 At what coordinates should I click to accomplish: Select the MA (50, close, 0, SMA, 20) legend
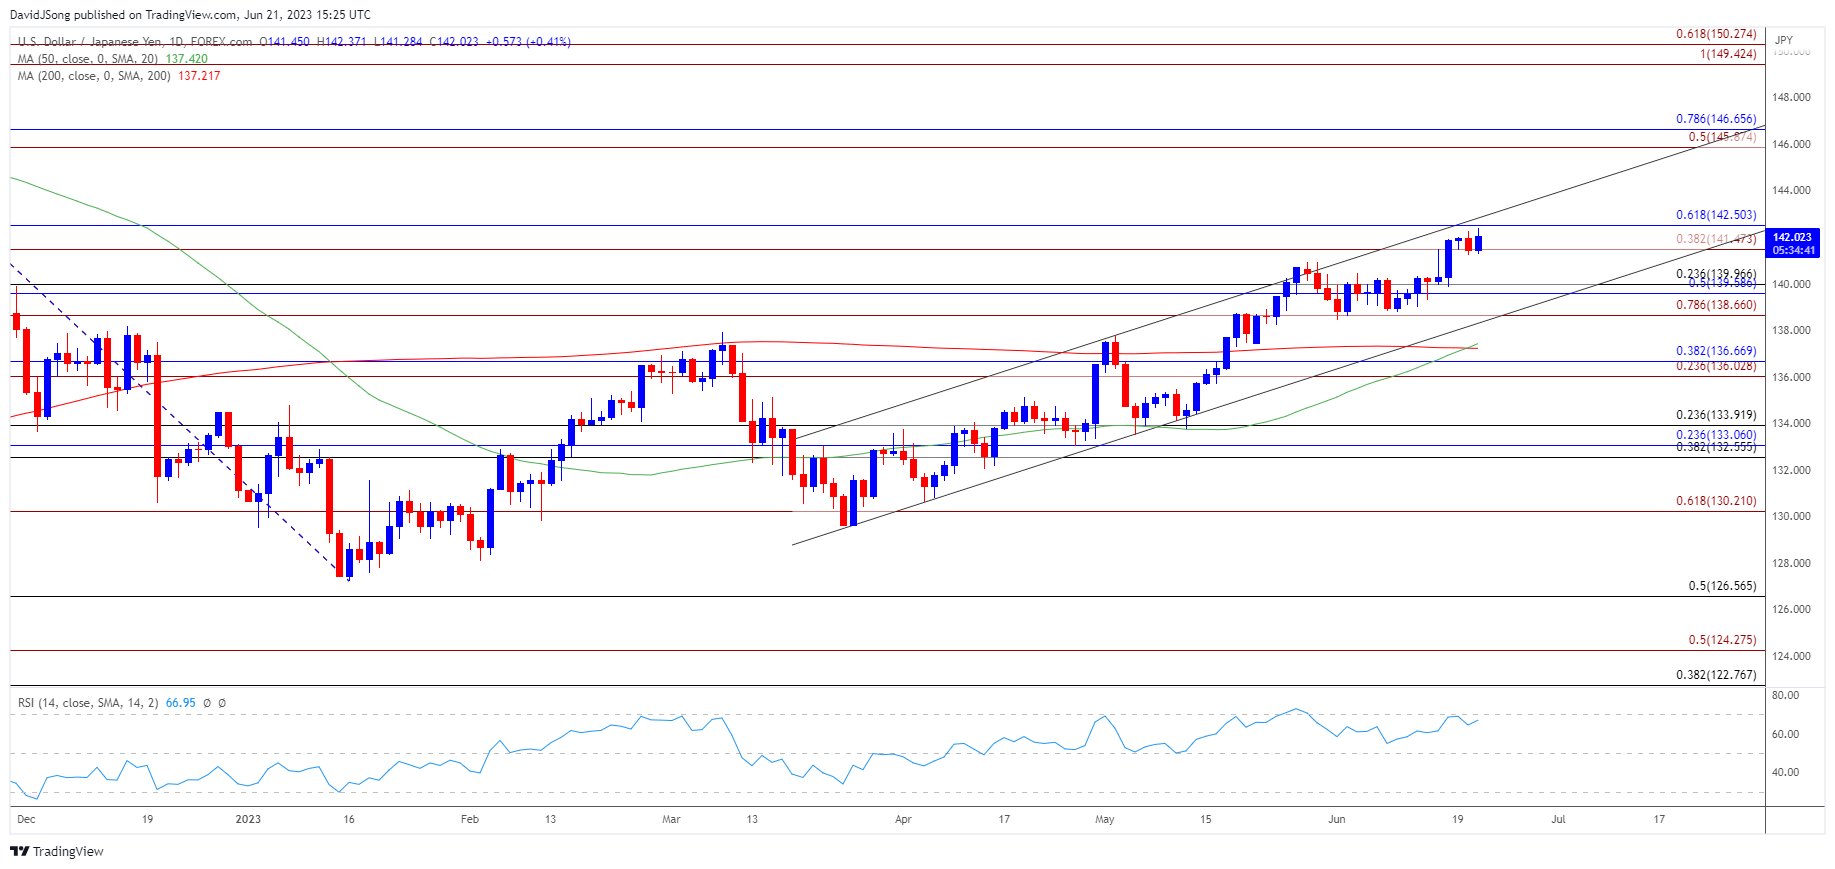(x=88, y=59)
